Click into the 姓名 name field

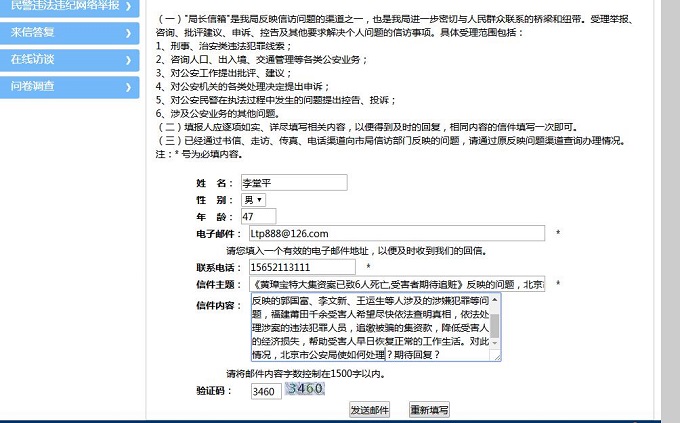(293, 183)
